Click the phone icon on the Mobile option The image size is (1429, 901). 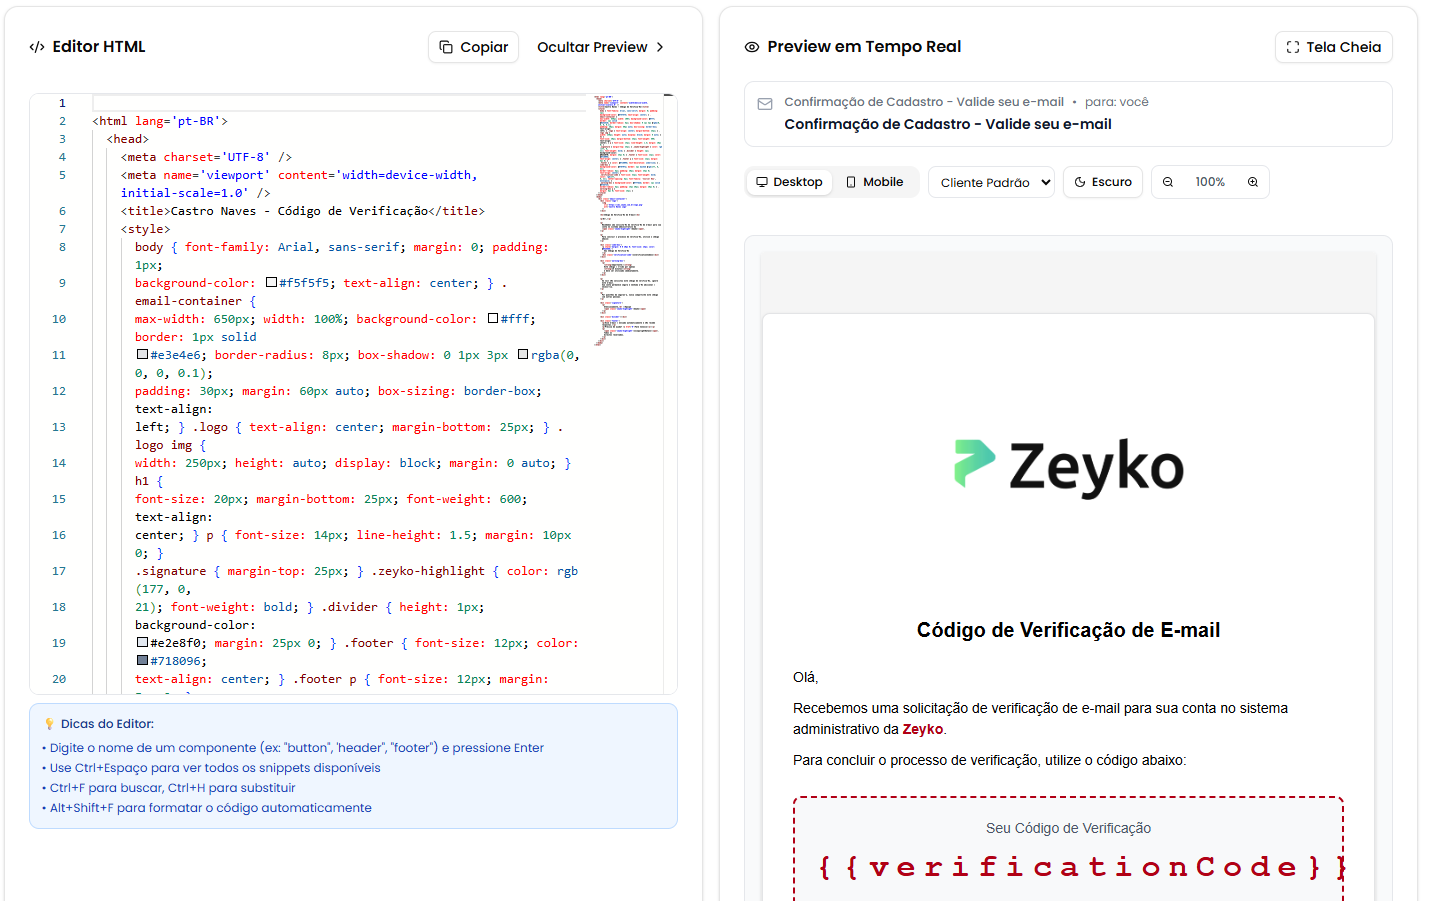(849, 181)
